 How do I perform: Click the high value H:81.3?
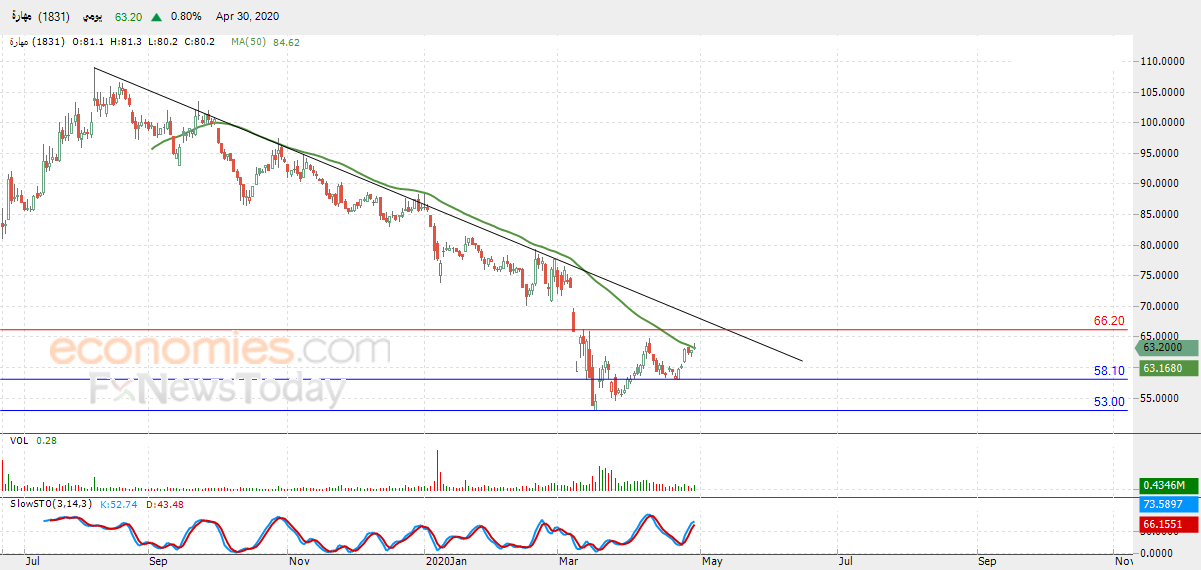[x=127, y=42]
